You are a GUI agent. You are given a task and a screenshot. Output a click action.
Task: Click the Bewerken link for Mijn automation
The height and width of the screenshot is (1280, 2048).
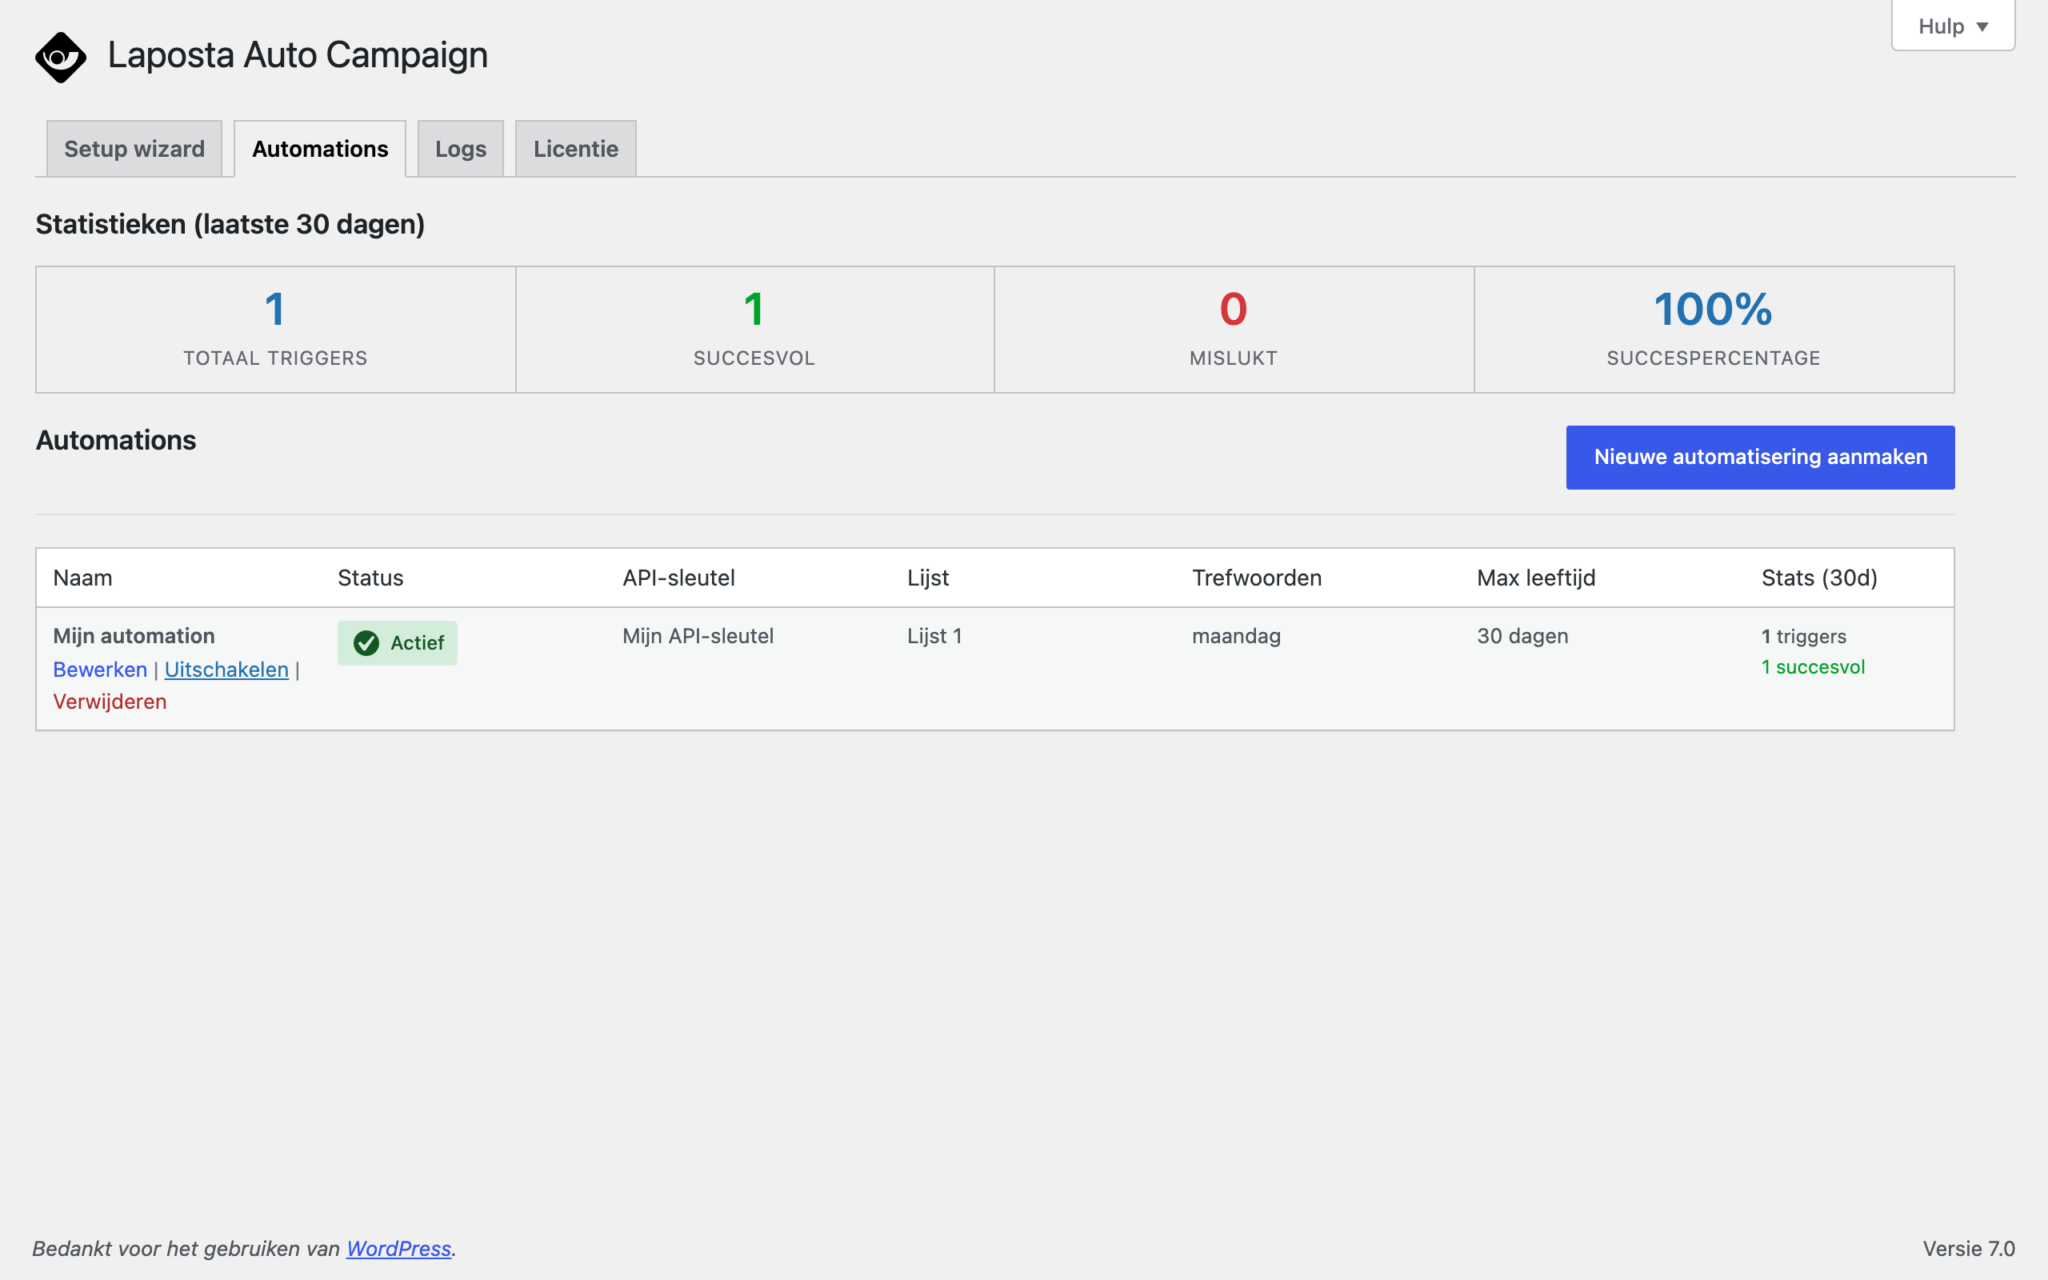(x=100, y=670)
